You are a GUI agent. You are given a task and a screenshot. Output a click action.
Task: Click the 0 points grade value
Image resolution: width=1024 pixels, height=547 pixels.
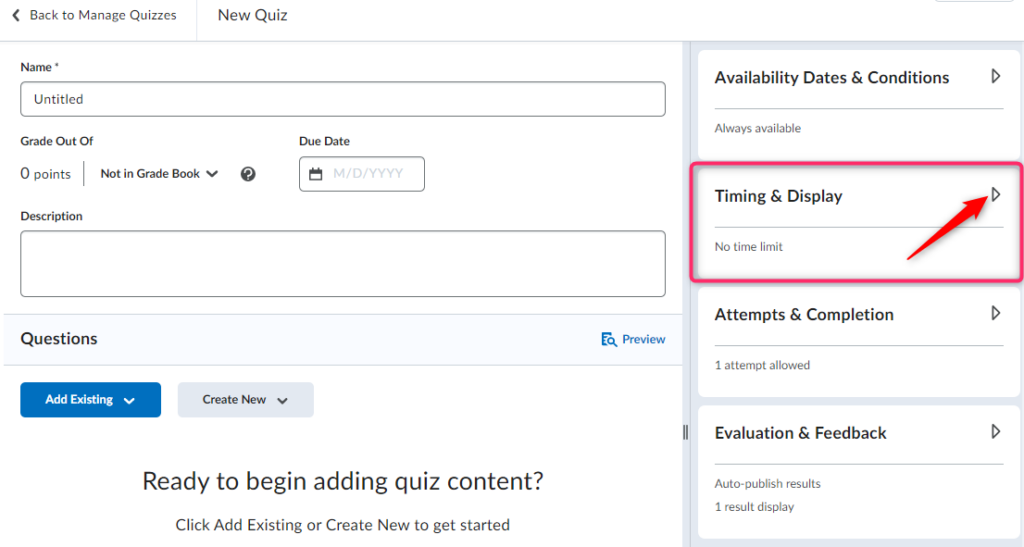46,174
